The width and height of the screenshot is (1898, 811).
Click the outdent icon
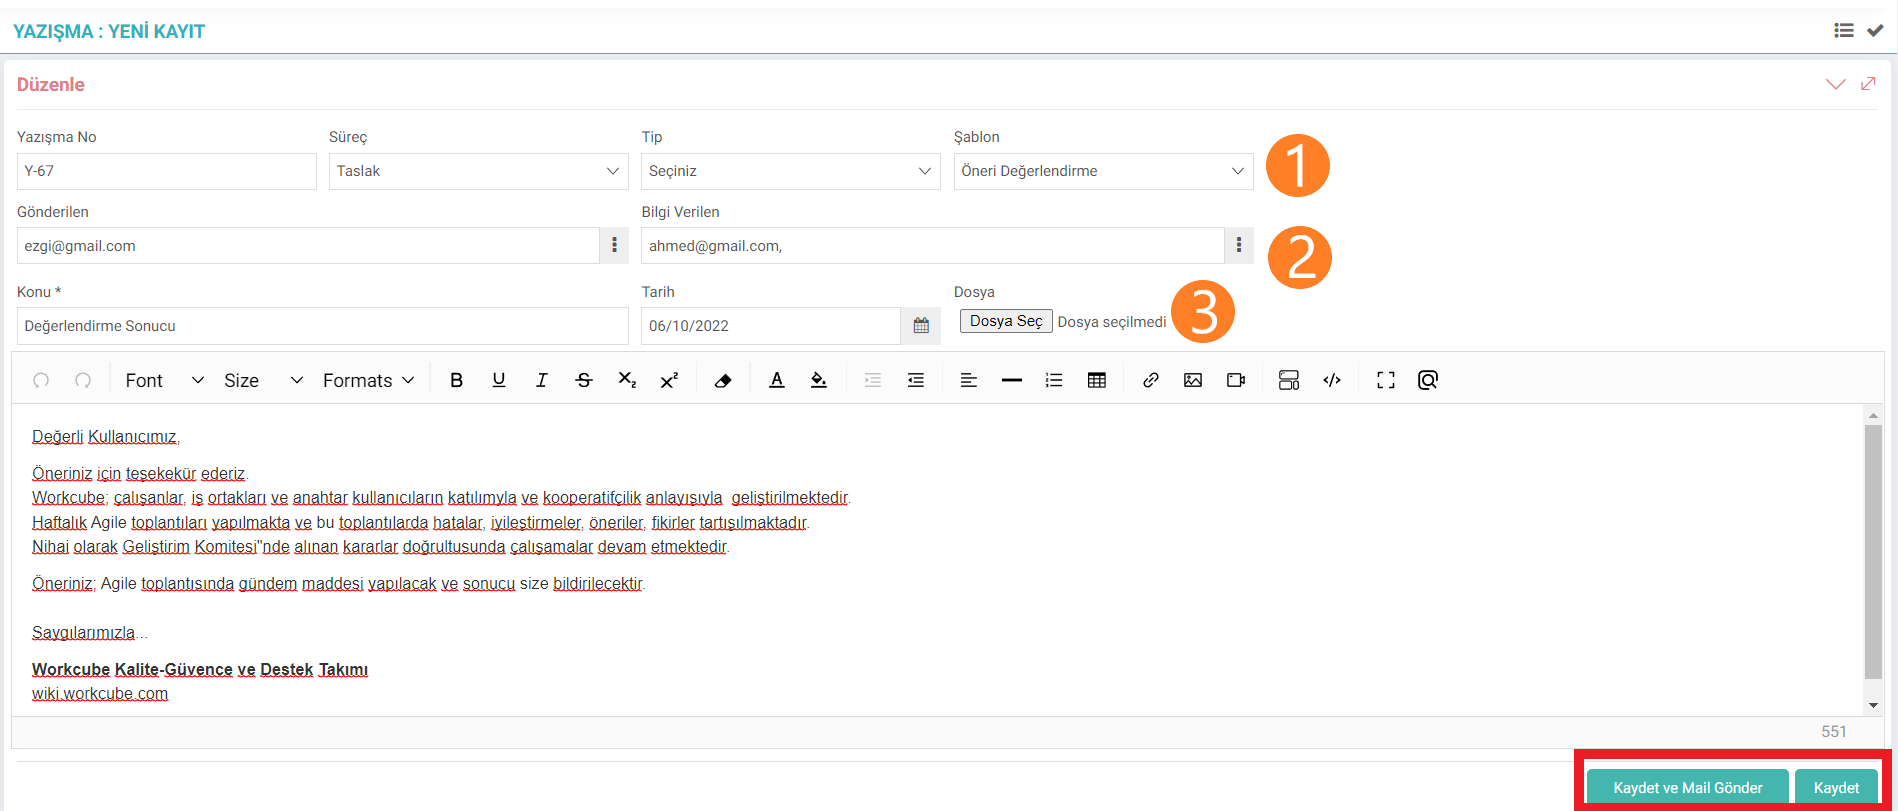[x=873, y=380]
